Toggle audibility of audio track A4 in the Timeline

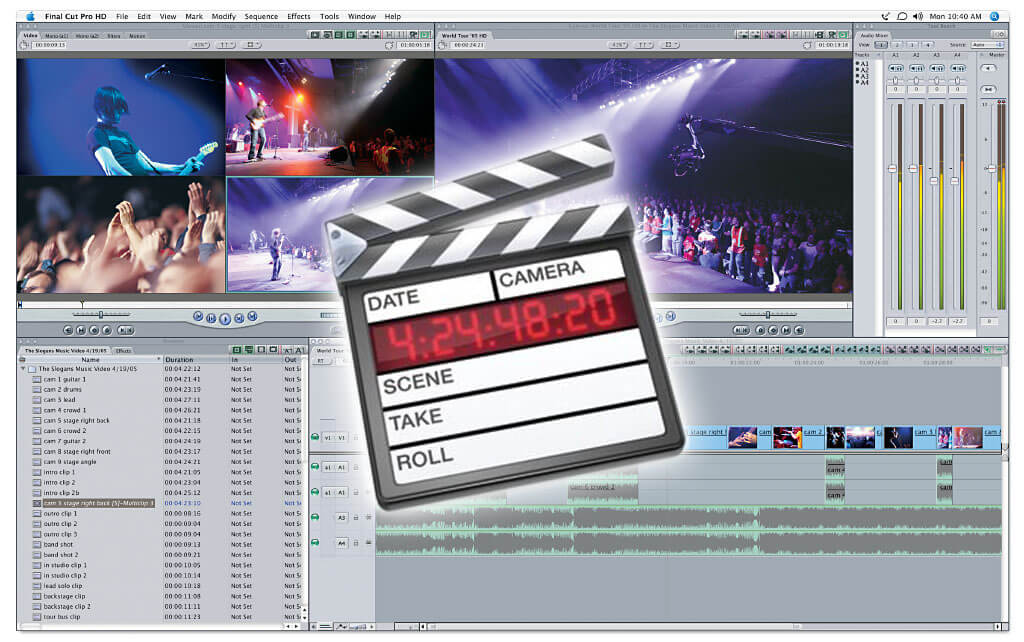(x=315, y=543)
